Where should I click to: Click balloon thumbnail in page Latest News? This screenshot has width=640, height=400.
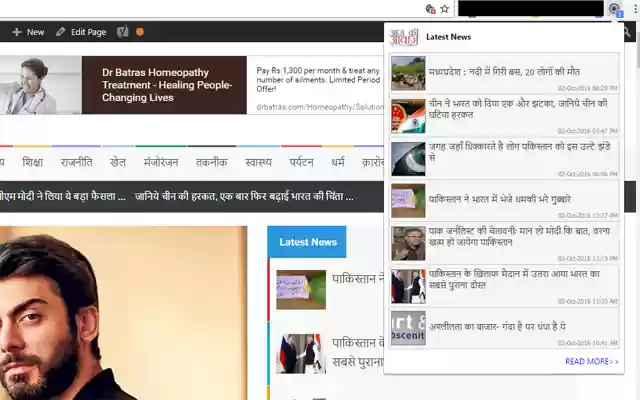click(301, 289)
